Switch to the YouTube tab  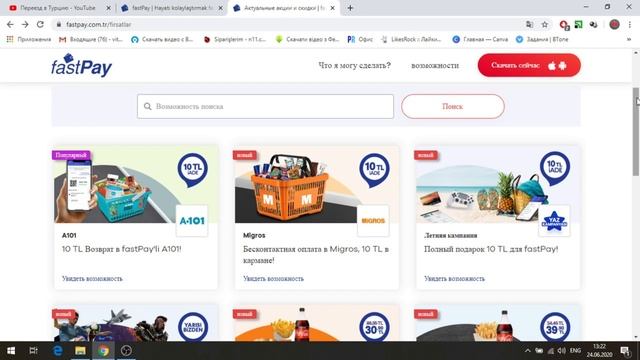coord(57,8)
